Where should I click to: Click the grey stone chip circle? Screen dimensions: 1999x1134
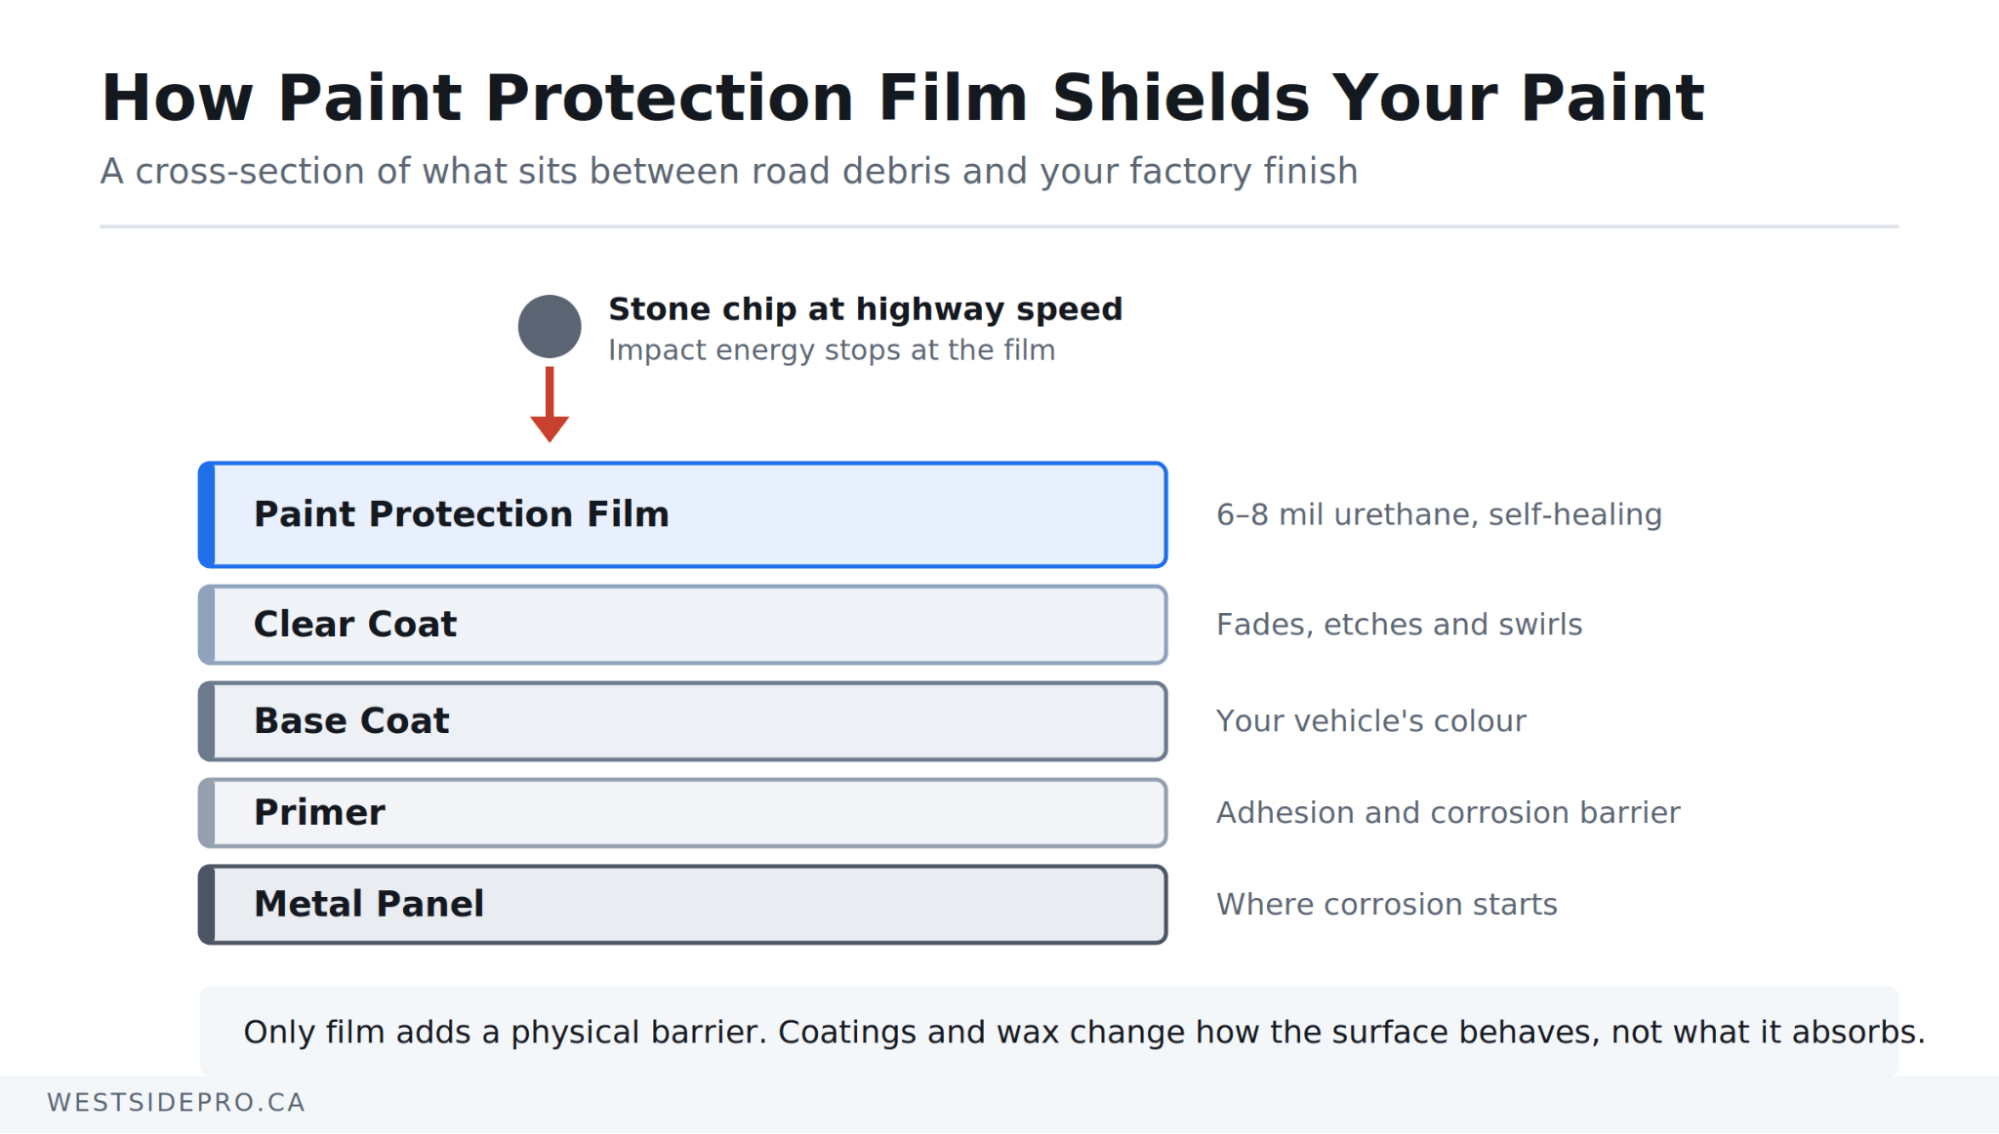point(549,326)
